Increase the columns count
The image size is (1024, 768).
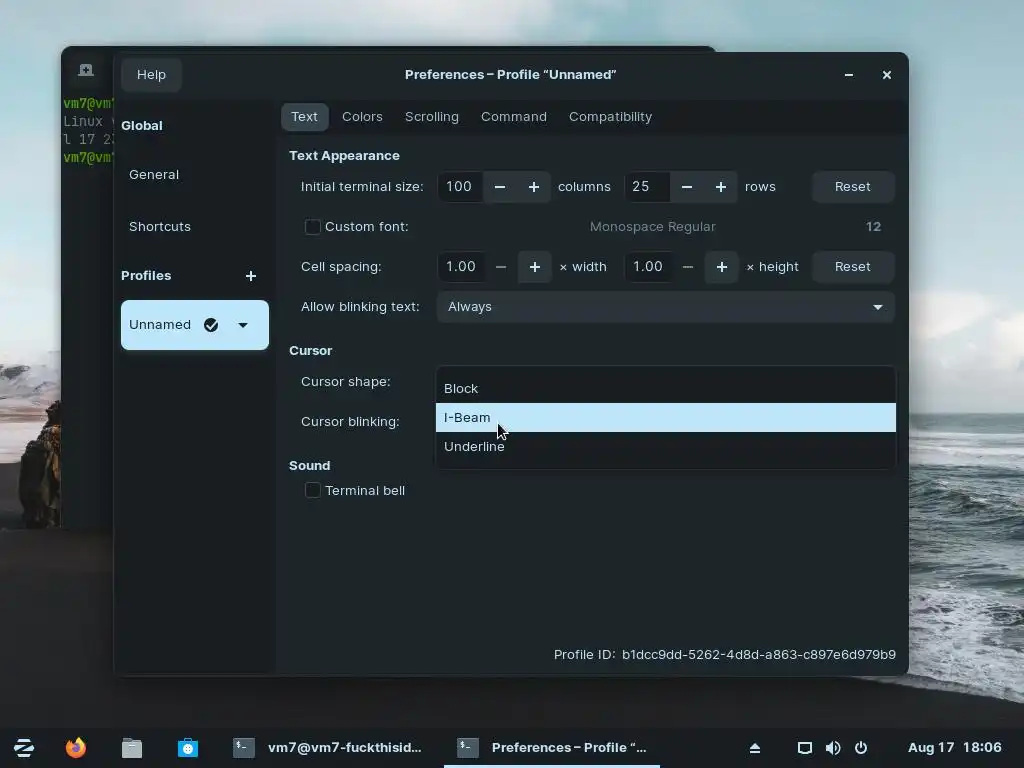[x=534, y=187]
